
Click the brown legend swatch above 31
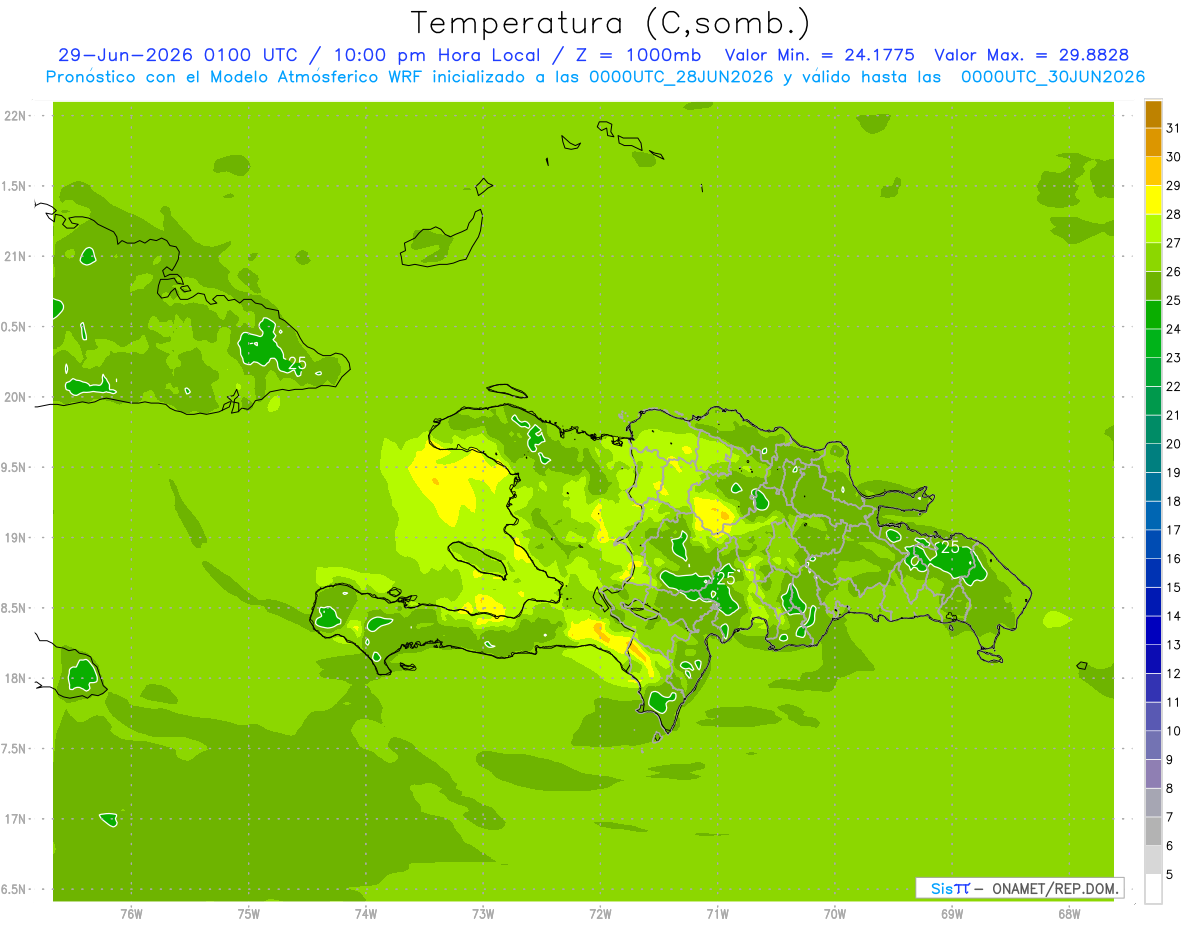[x=1153, y=113]
